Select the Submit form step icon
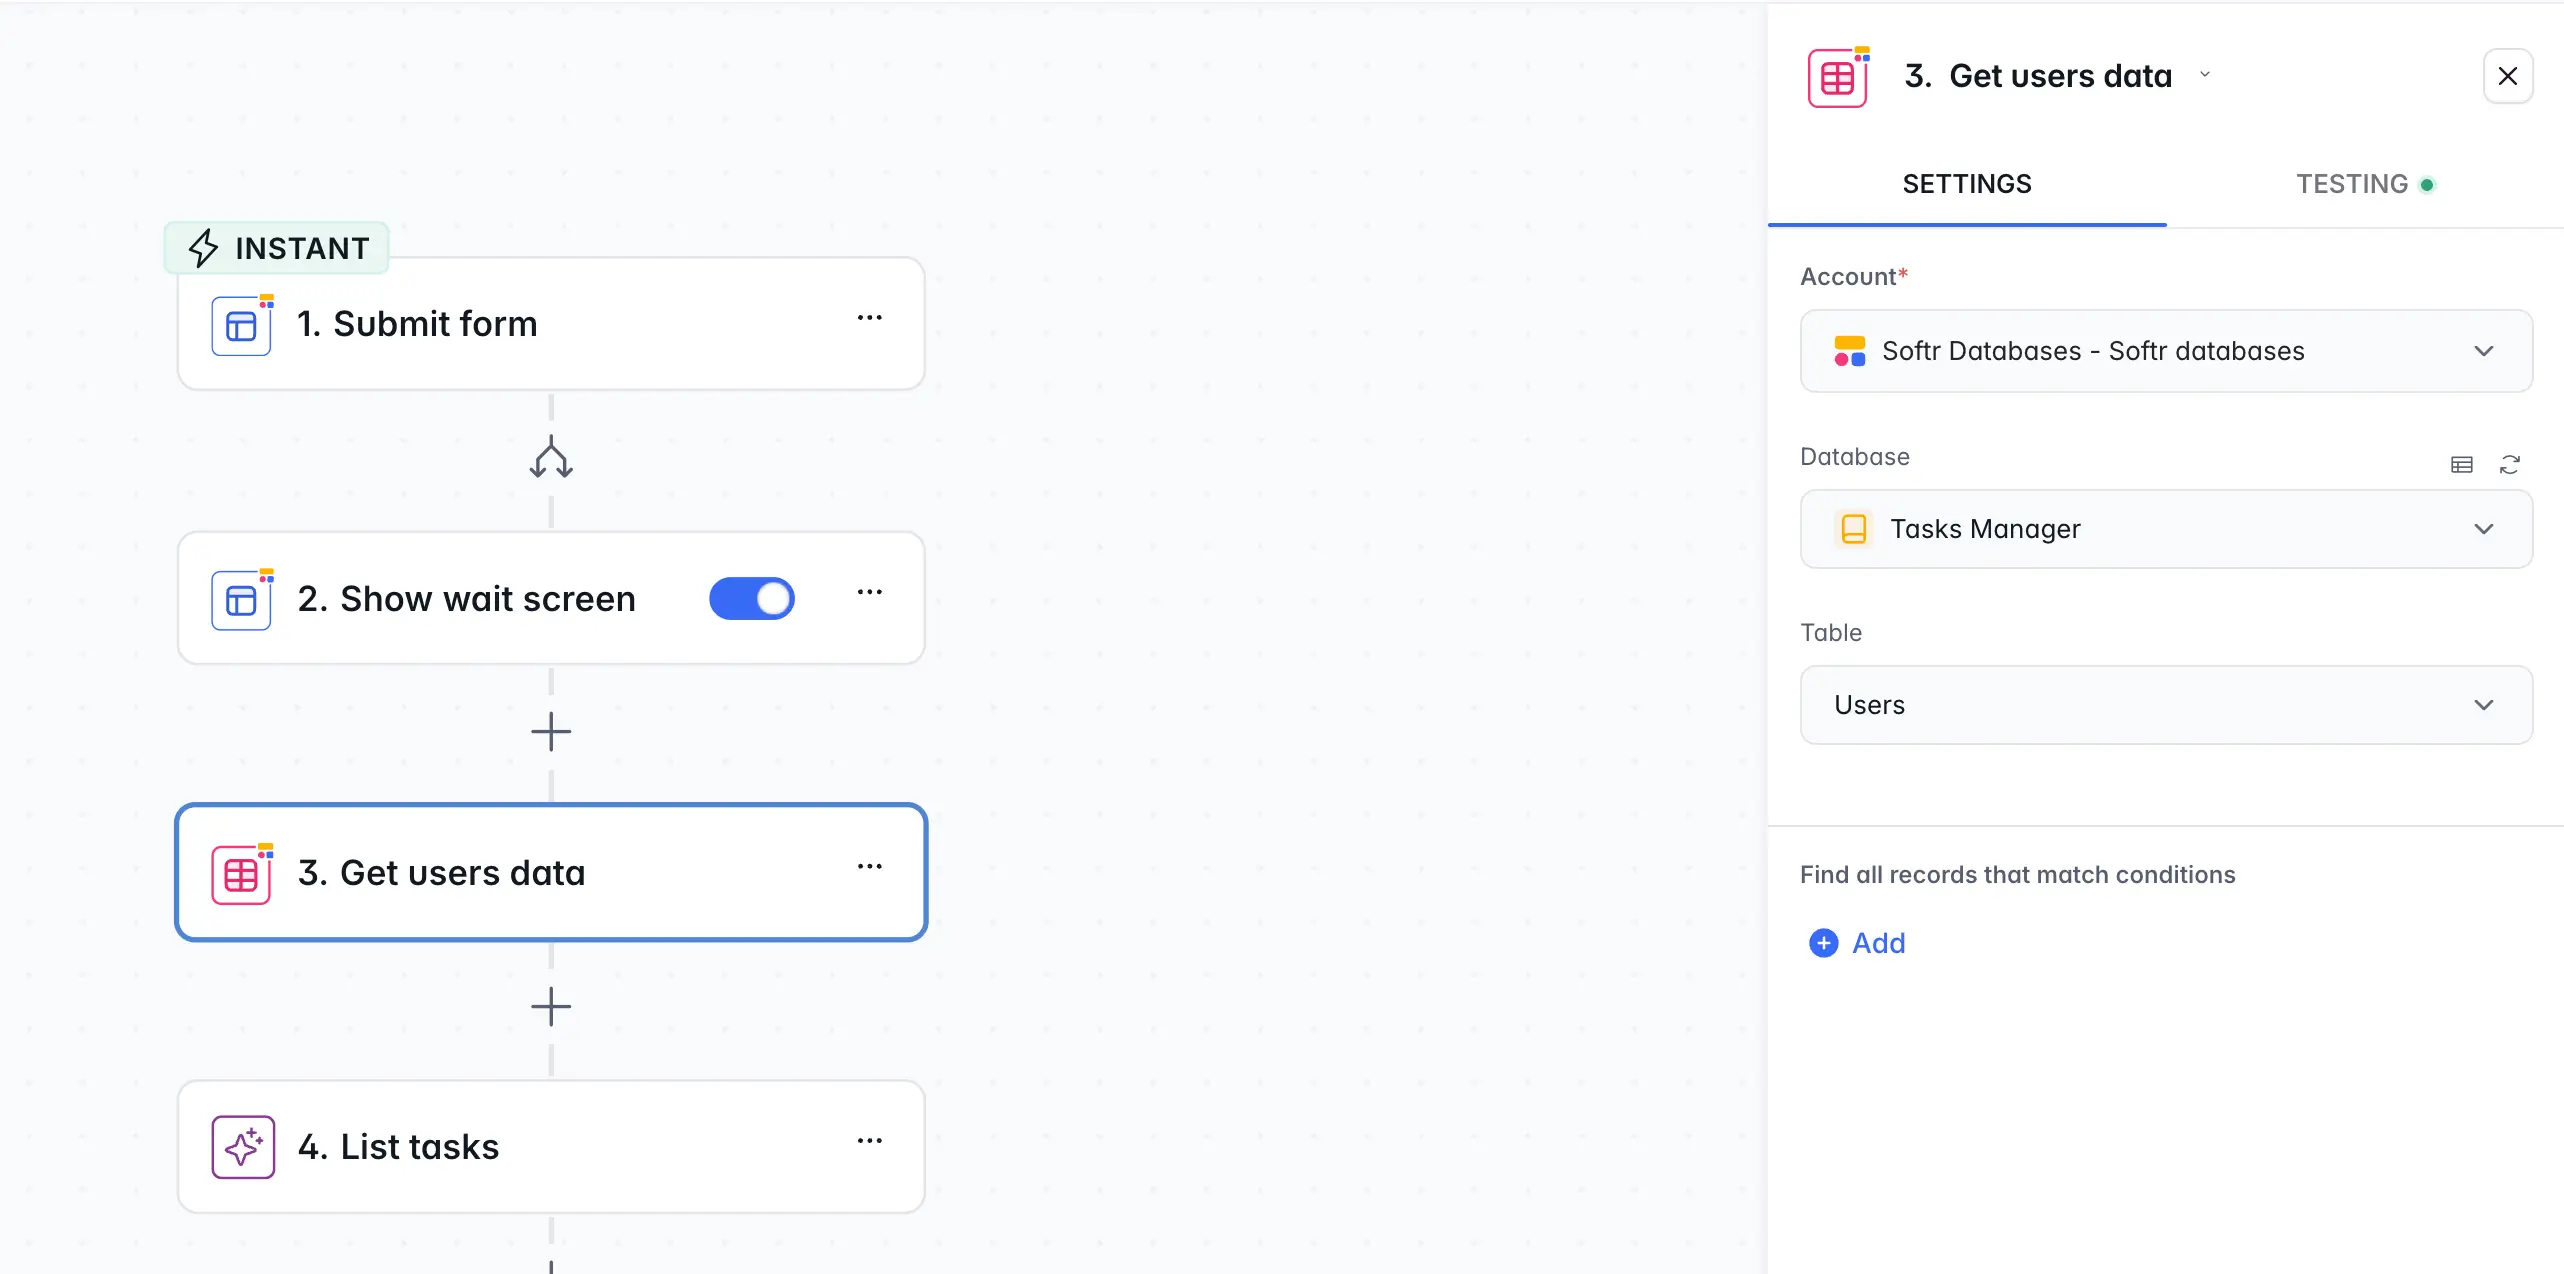 coord(242,324)
